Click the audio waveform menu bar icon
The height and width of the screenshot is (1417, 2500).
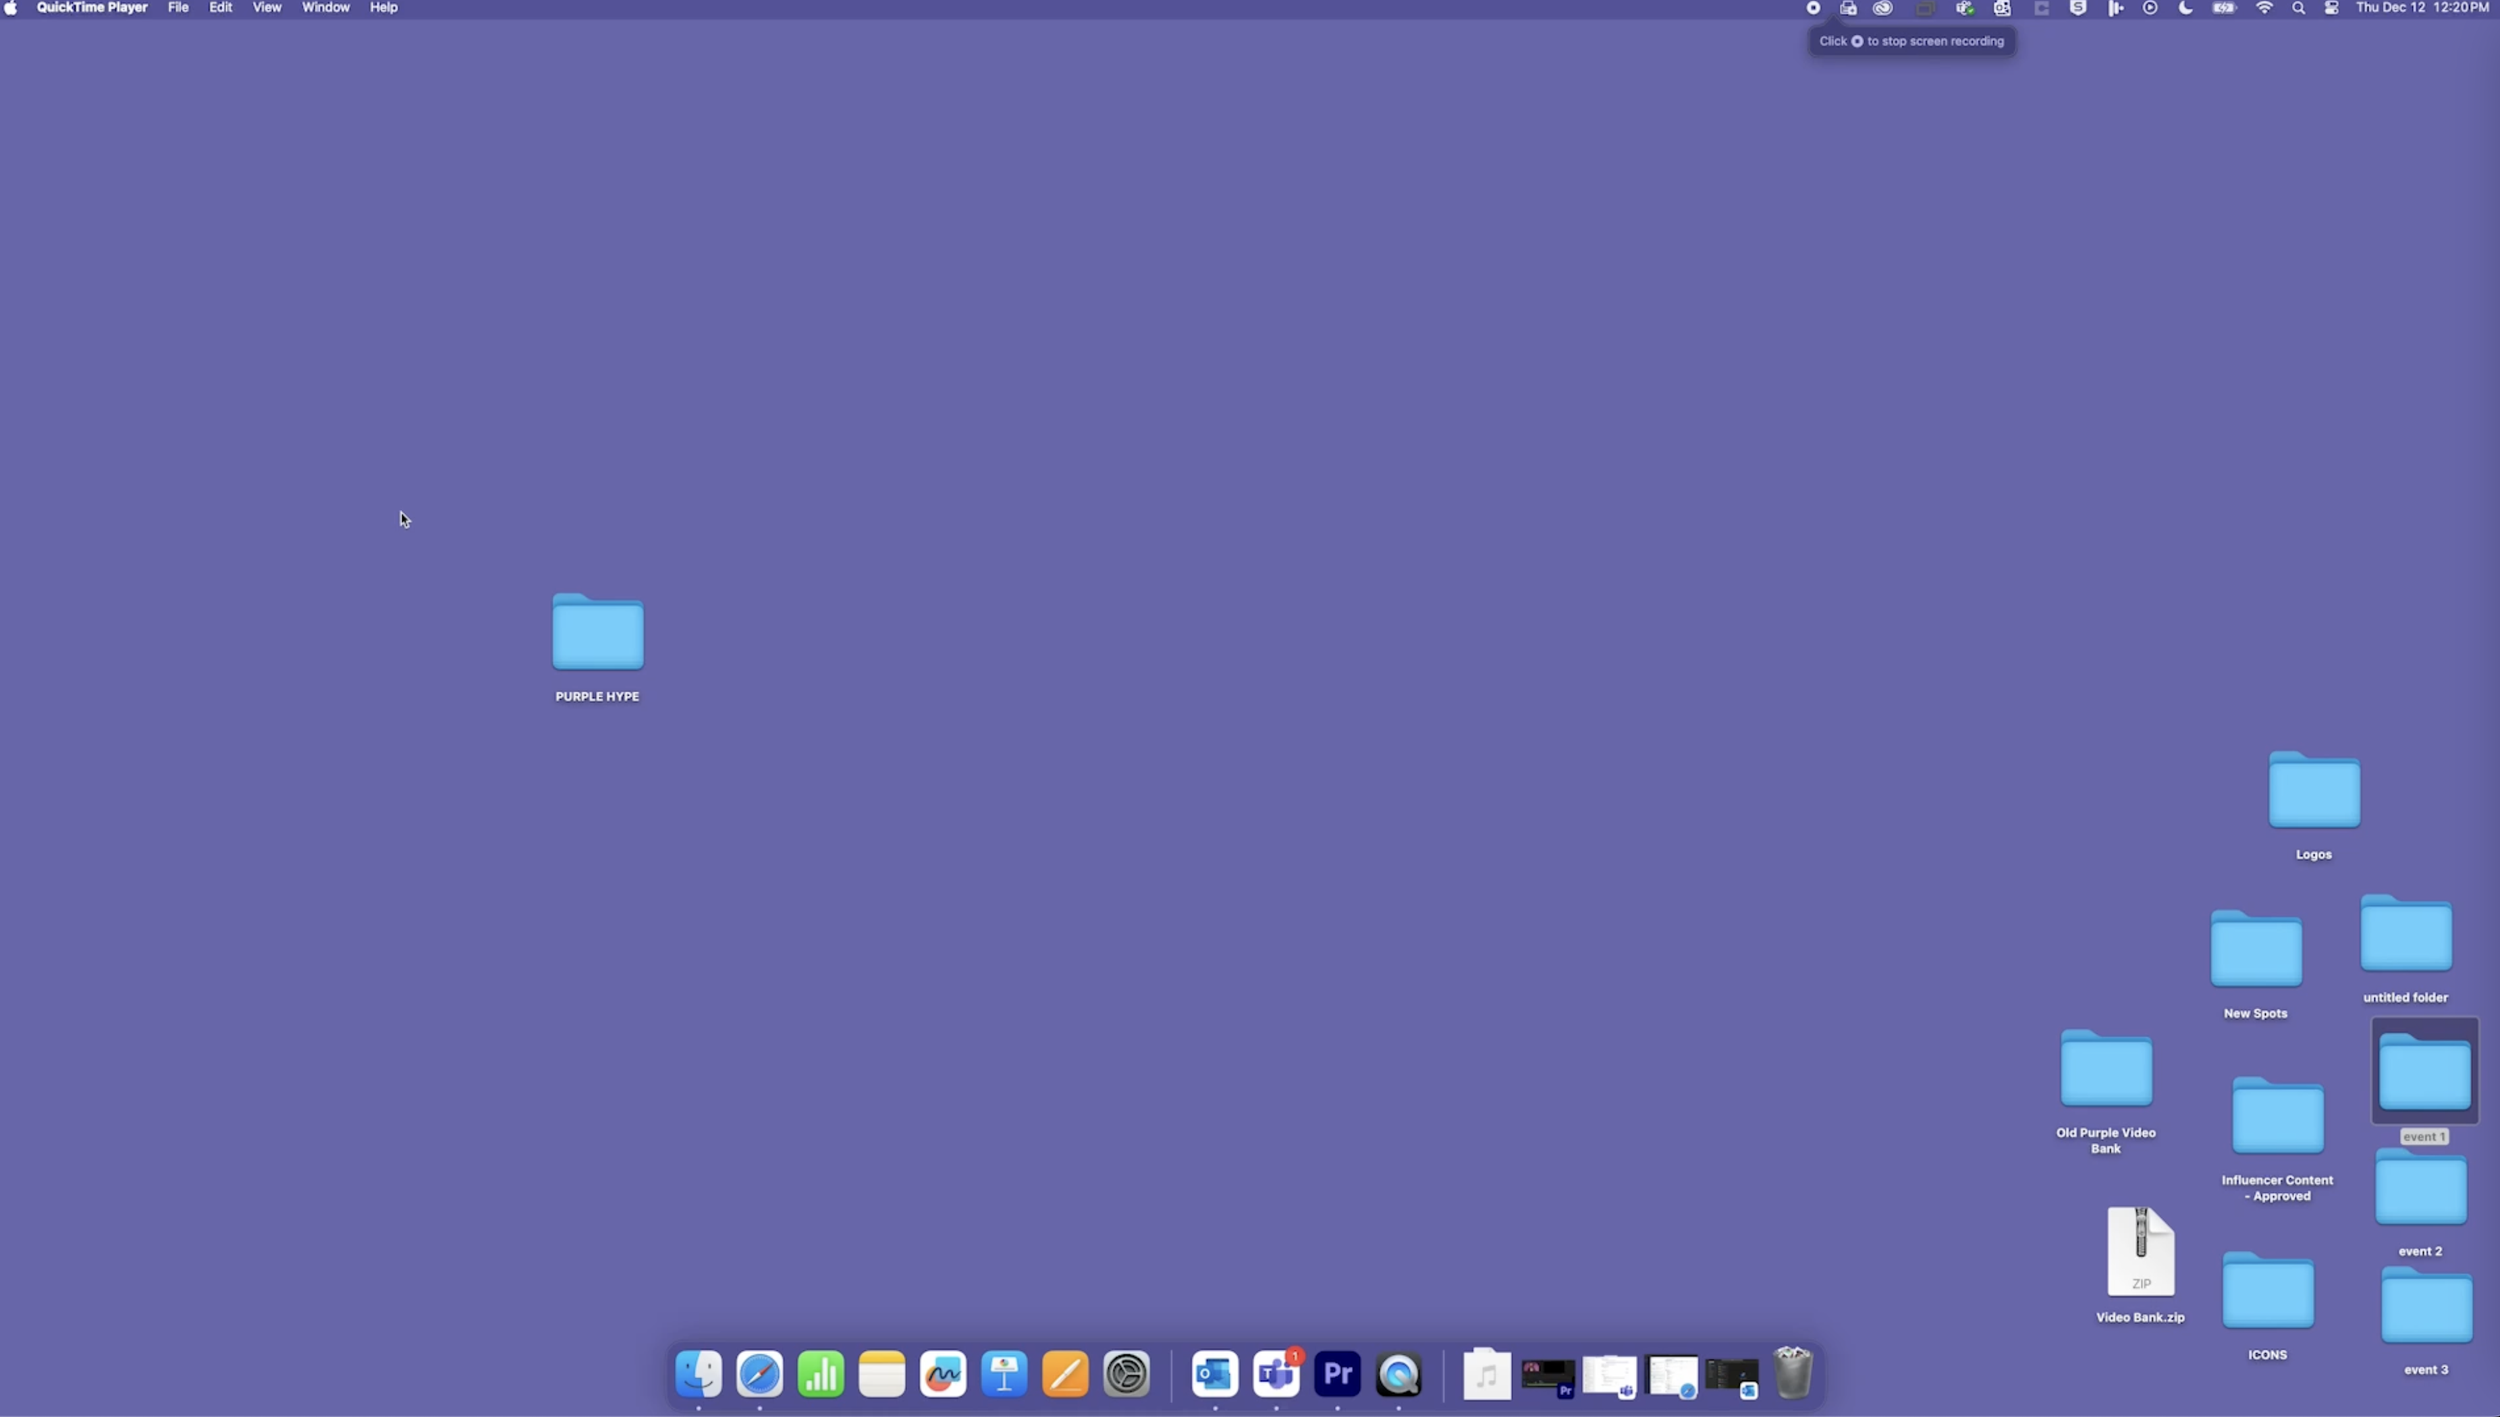point(2115,8)
